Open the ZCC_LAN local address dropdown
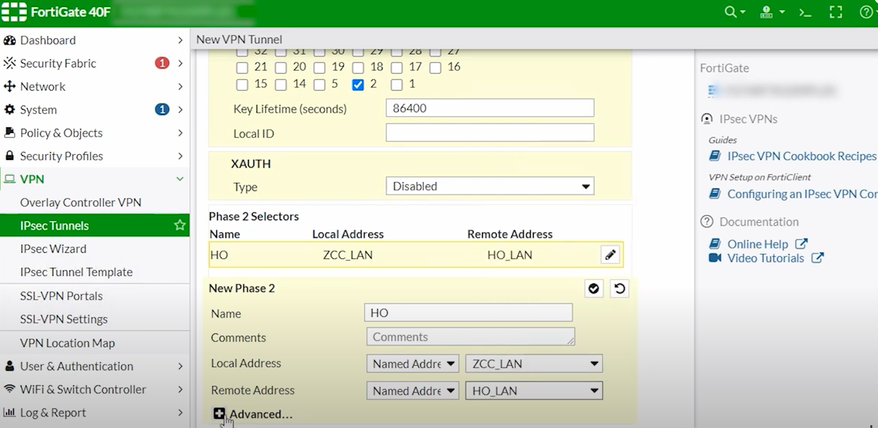Image resolution: width=878 pixels, height=428 pixels. click(x=534, y=364)
